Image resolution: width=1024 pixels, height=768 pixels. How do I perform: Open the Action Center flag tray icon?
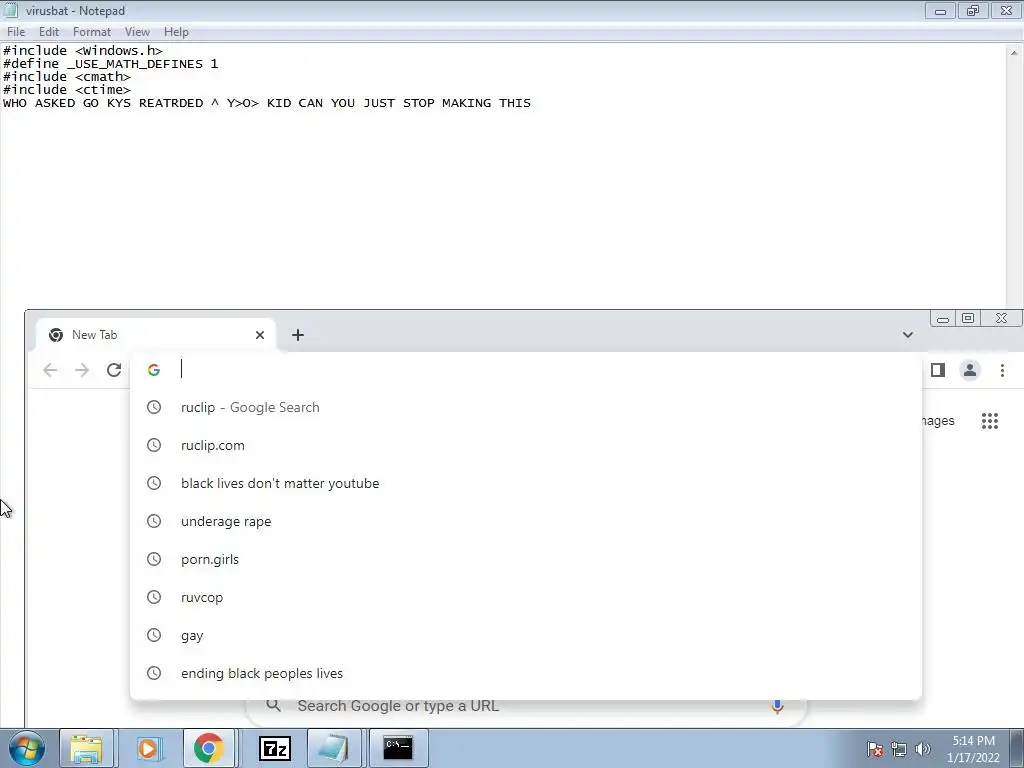[875, 749]
